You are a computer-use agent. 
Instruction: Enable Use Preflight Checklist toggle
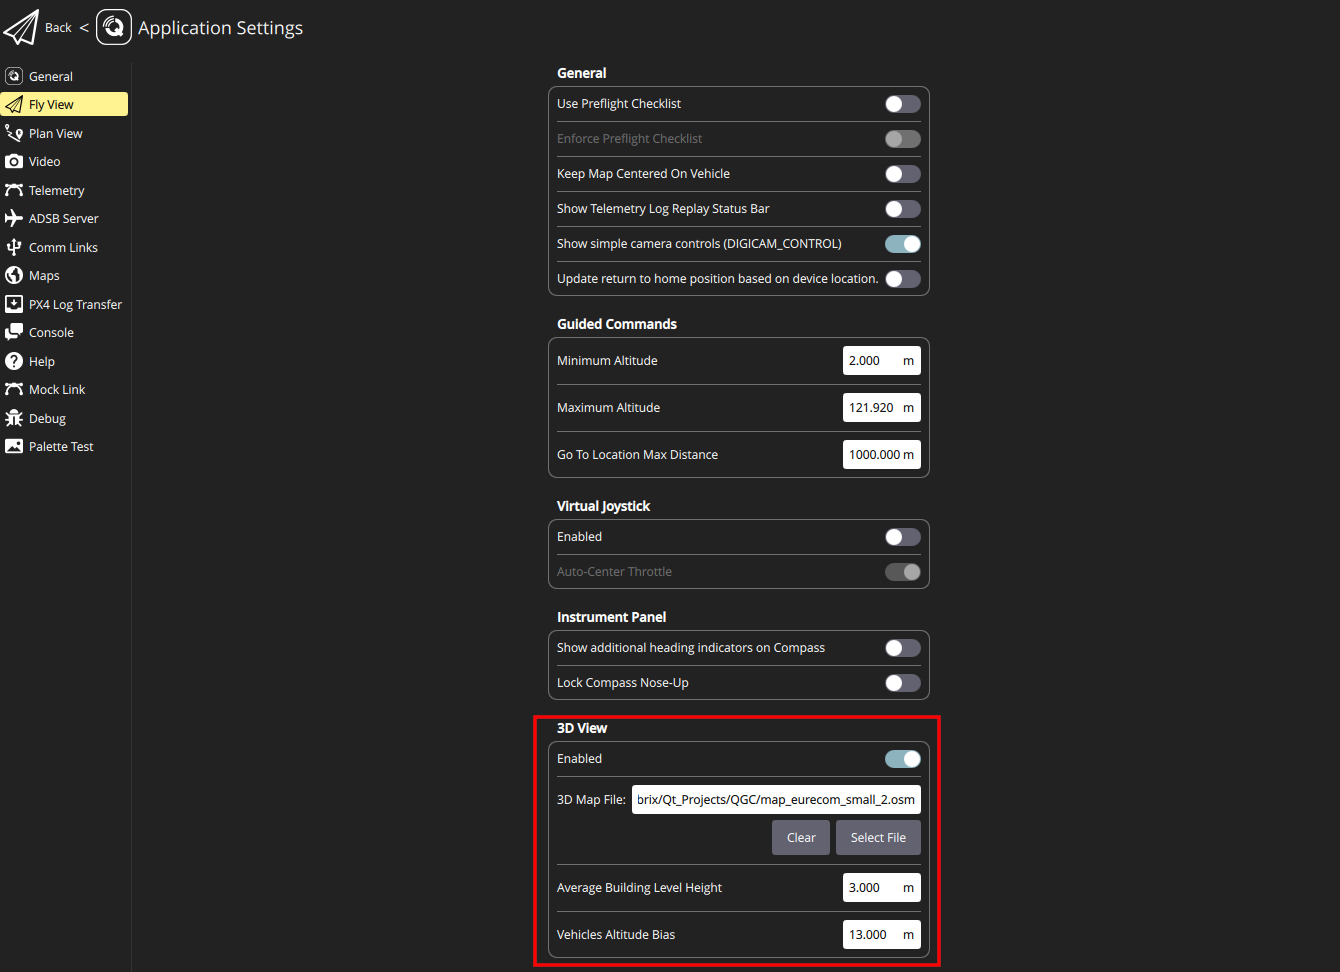pyautogui.click(x=902, y=104)
